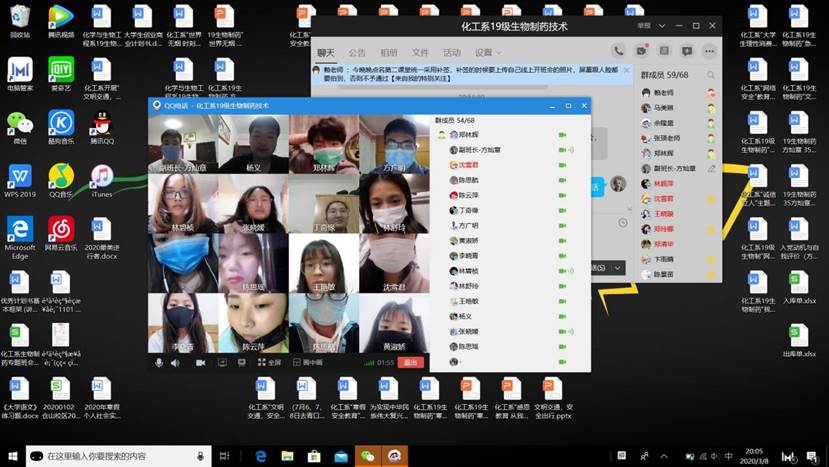Open the Mail app from the taskbar
This screenshot has height=467, width=829.
click(x=341, y=456)
